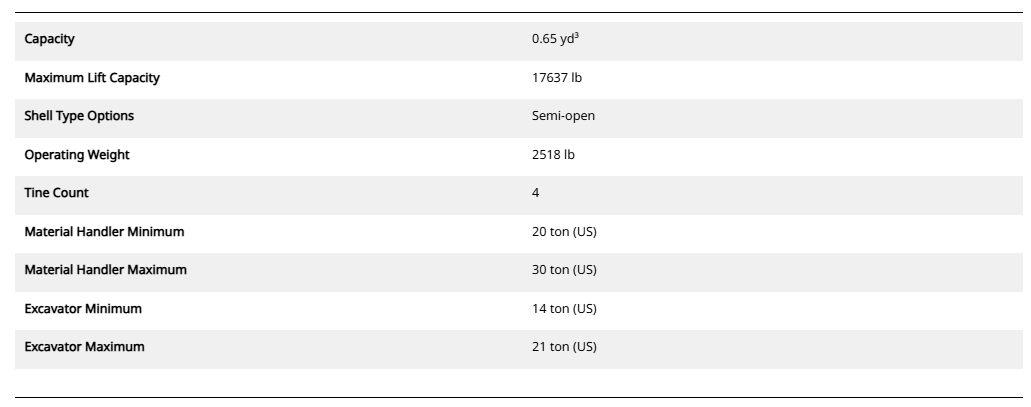Click the Material Handler Minimum label
1031x407 pixels.
pos(104,232)
